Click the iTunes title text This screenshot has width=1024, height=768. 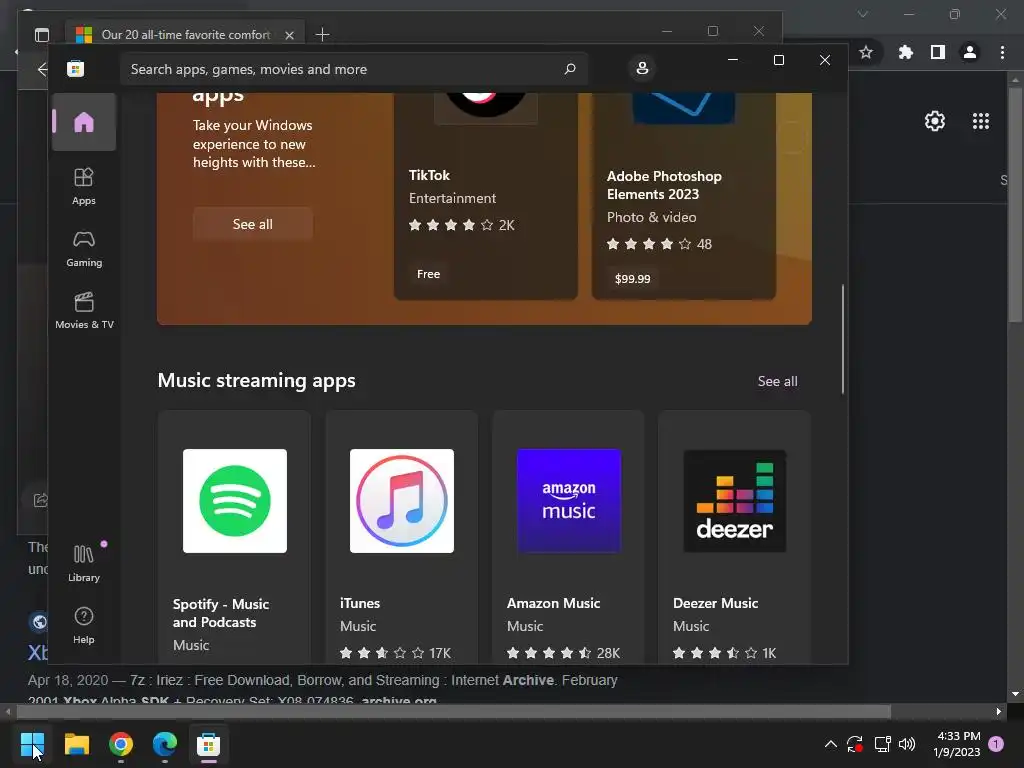click(360, 603)
